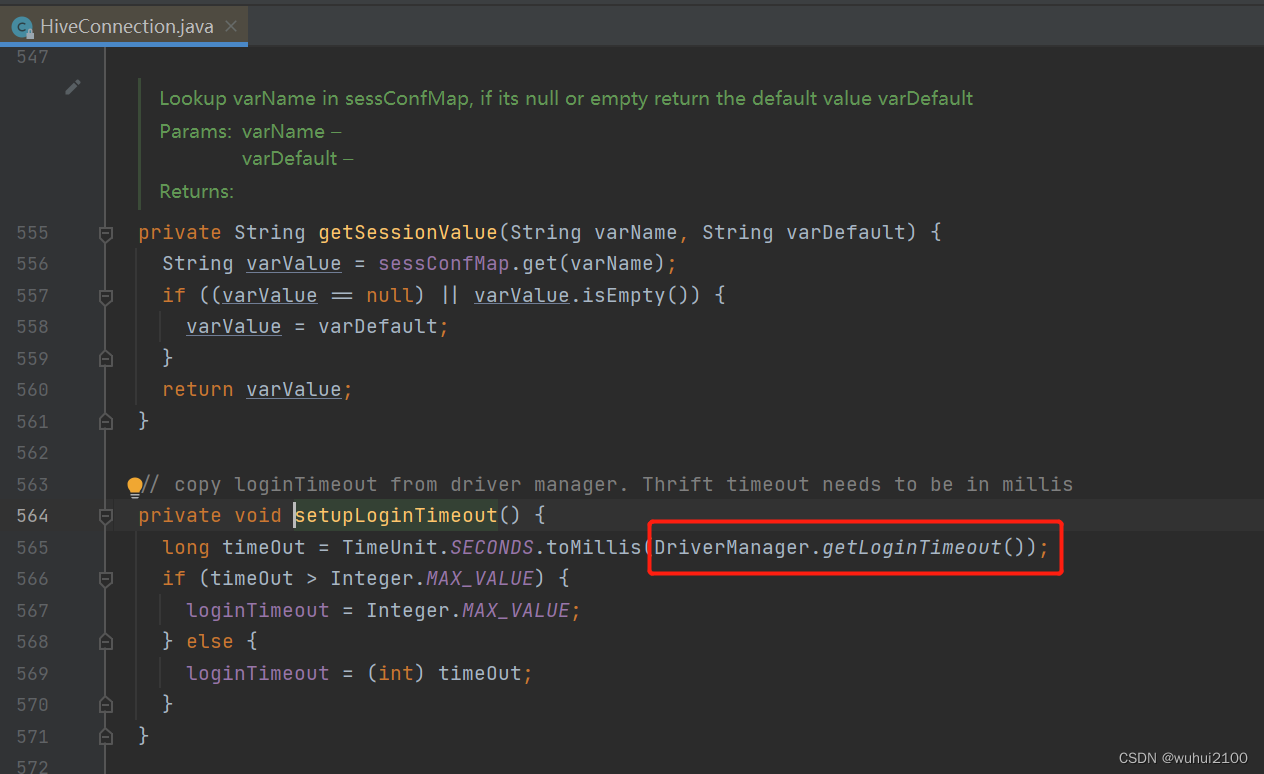Click 'varDefault –' in the doc comment
The height and width of the screenshot is (774, 1264).
coord(297,158)
